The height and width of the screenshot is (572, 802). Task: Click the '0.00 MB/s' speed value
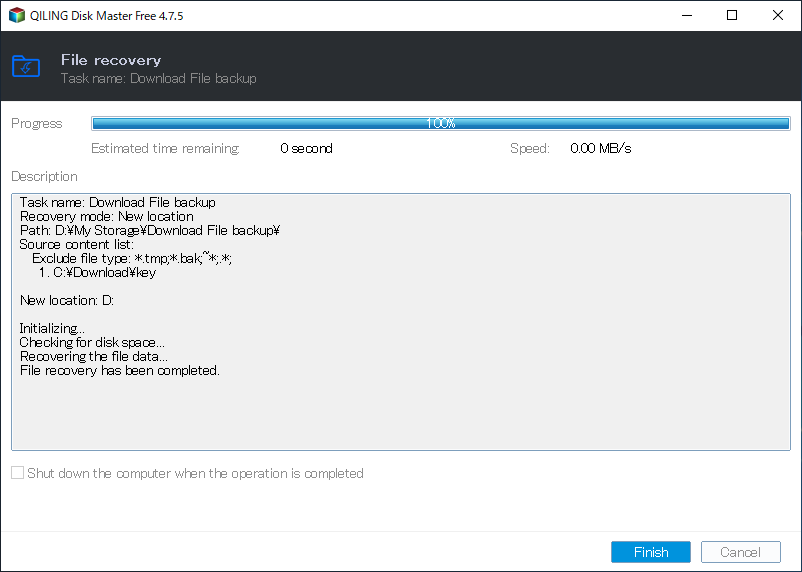pyautogui.click(x=600, y=148)
